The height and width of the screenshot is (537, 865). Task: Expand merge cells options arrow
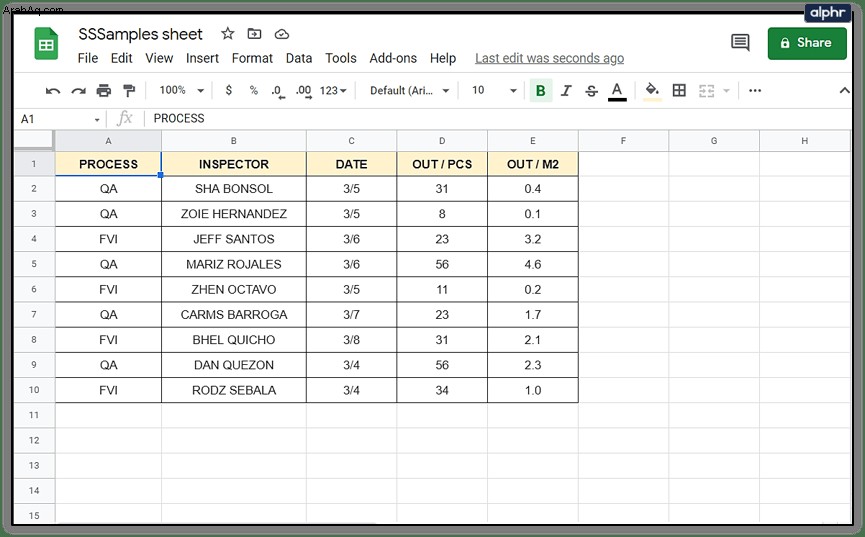tap(726, 91)
